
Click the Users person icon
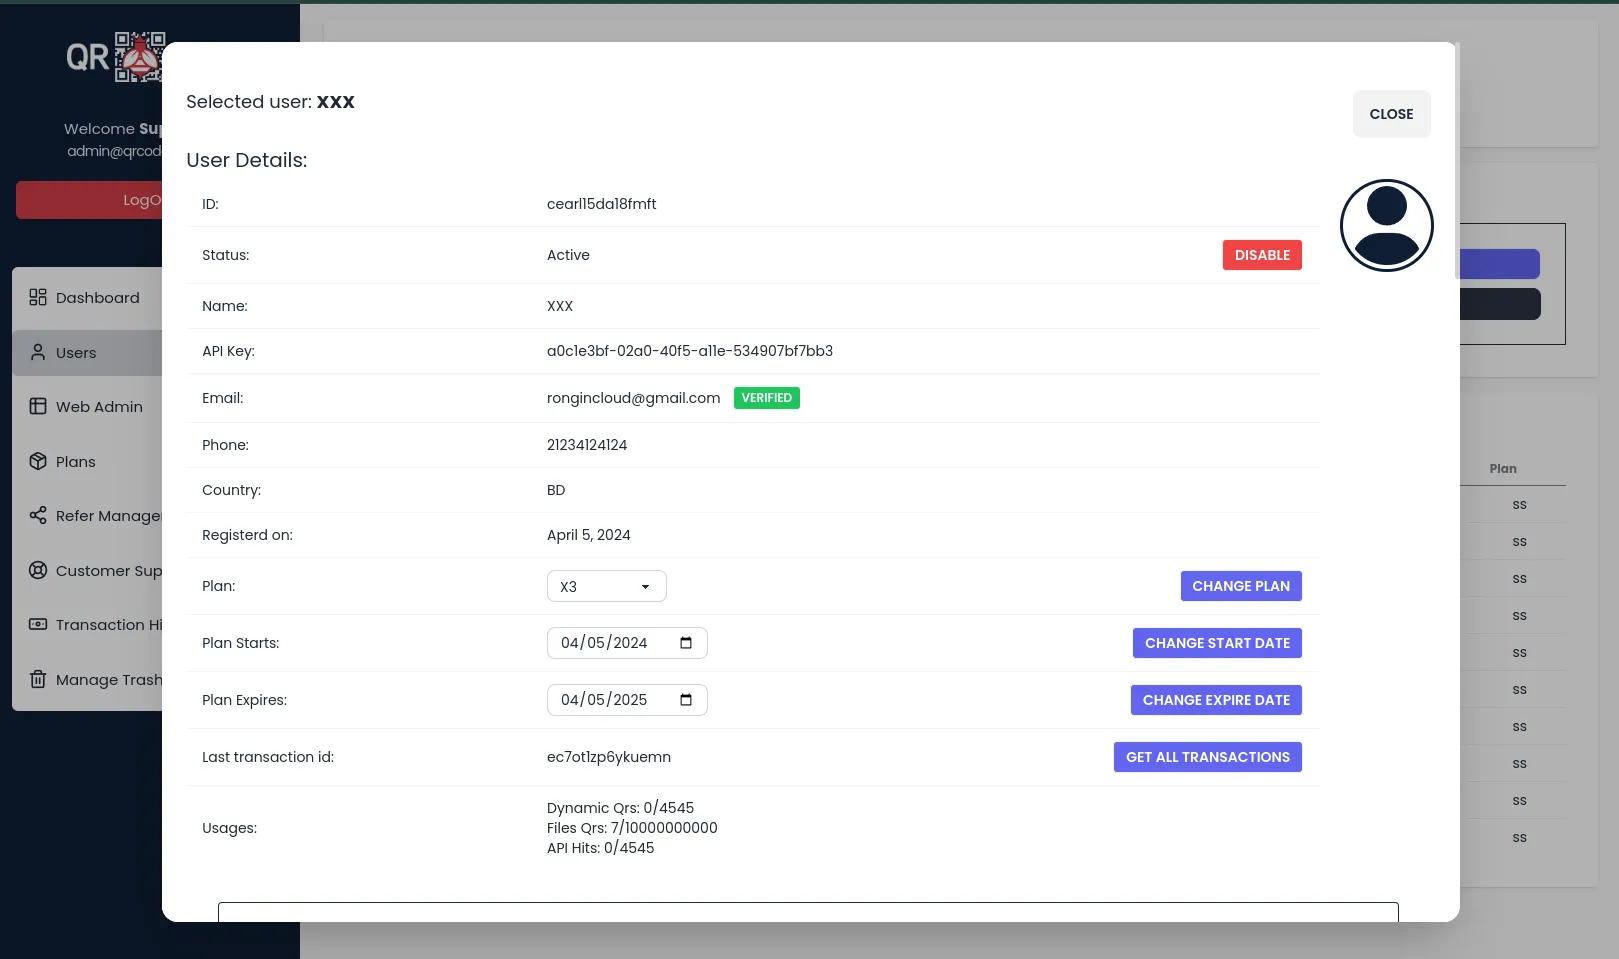38,352
